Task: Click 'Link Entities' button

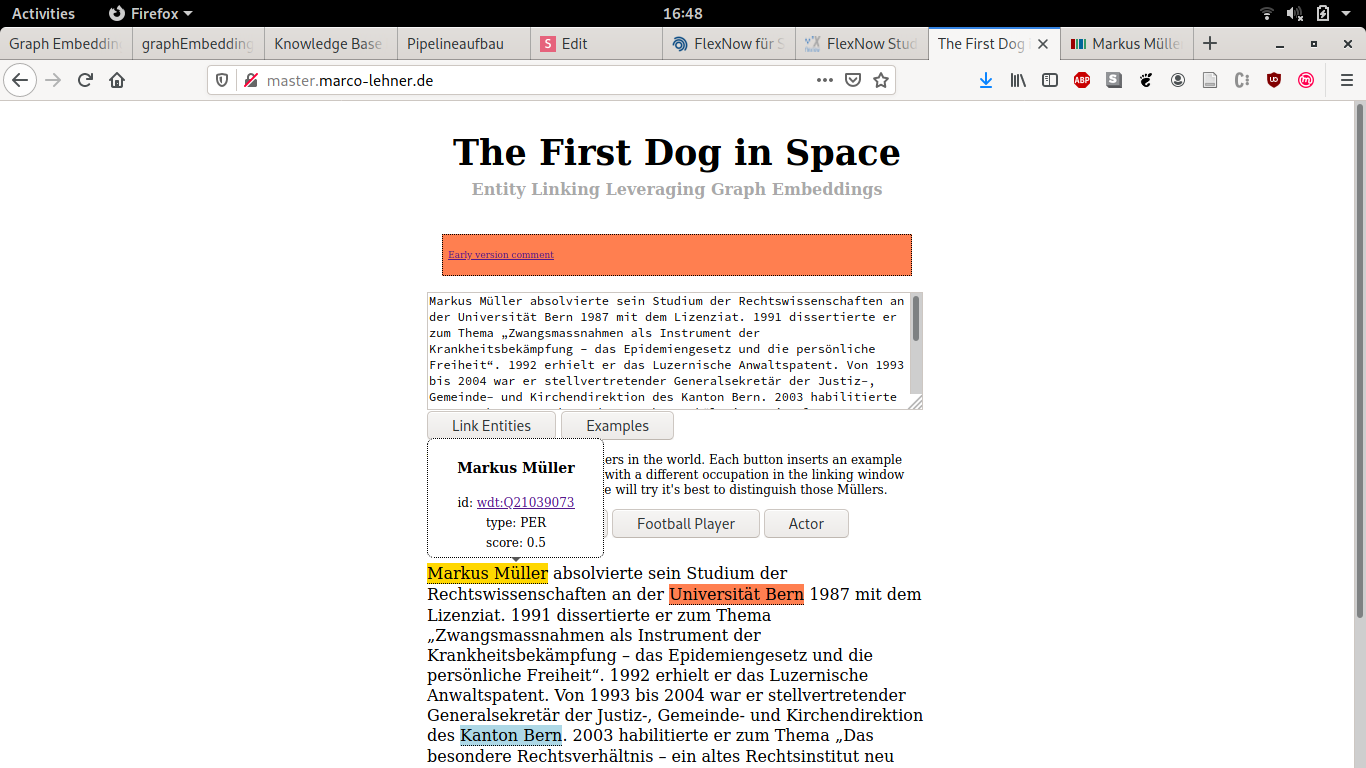Action: pos(491,426)
